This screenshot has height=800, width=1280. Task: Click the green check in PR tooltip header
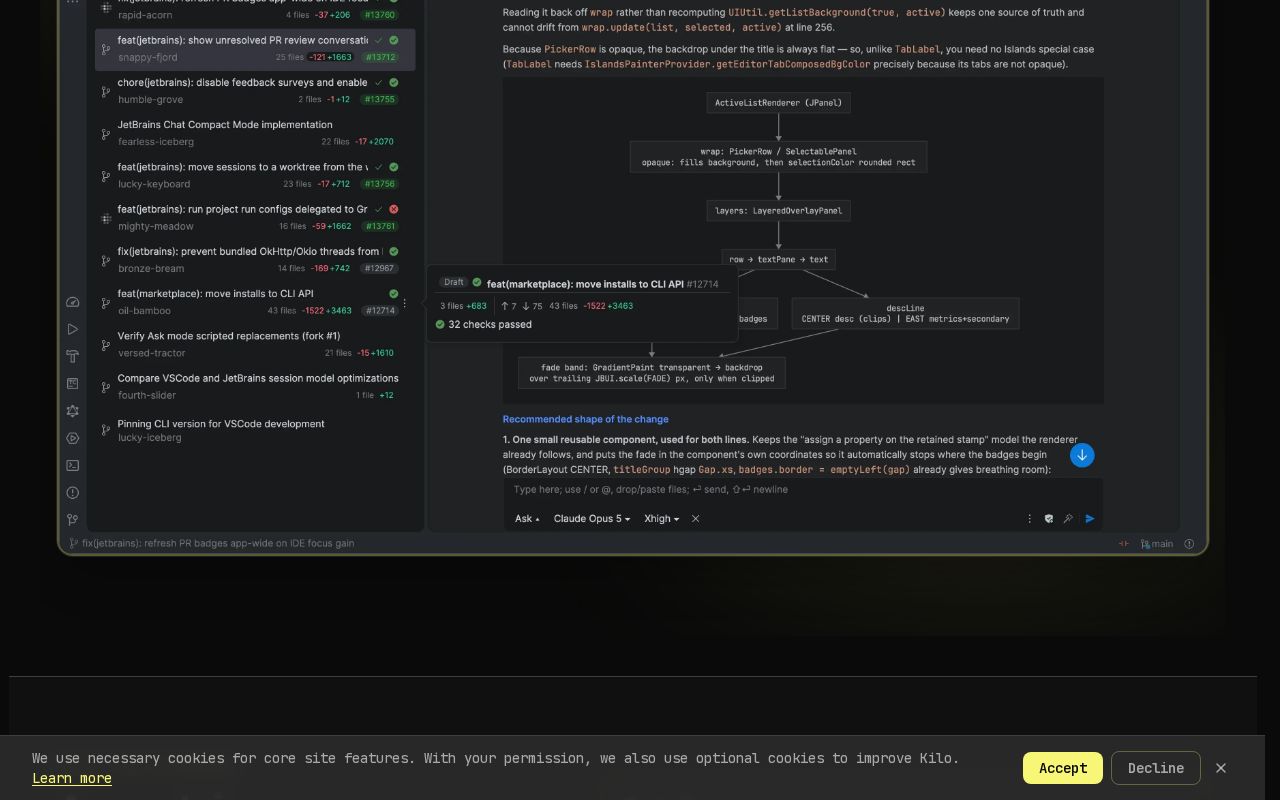pyautogui.click(x=477, y=283)
